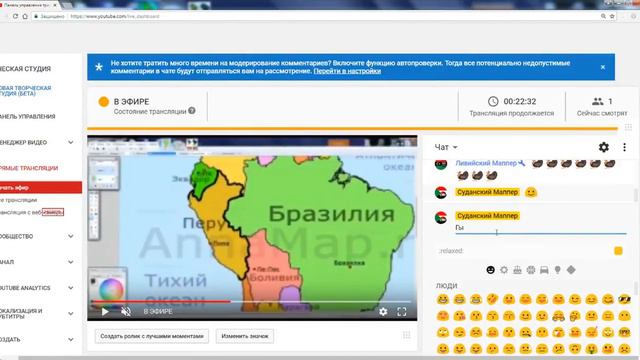Viewport: 640px width, 360px height.
Task: Select the Food emoji category icon
Action: [518, 270]
